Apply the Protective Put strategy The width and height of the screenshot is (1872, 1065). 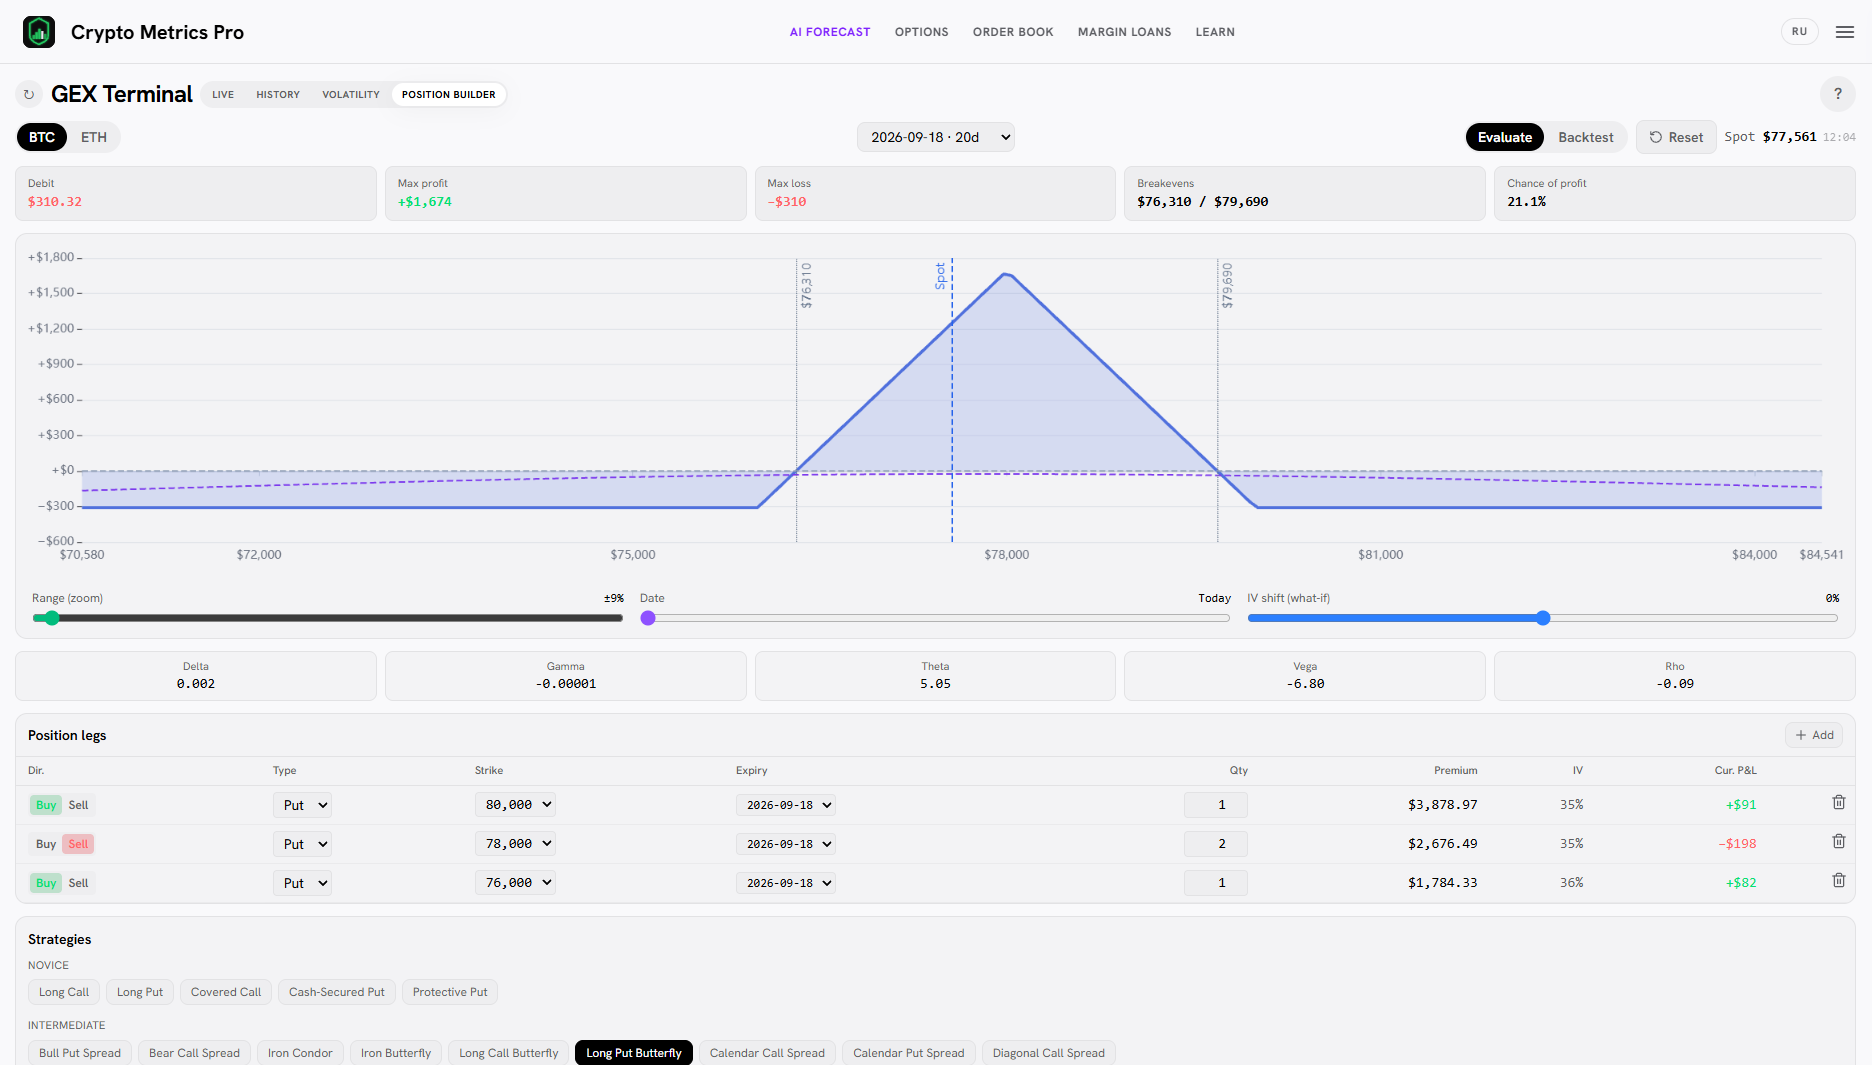(x=450, y=992)
